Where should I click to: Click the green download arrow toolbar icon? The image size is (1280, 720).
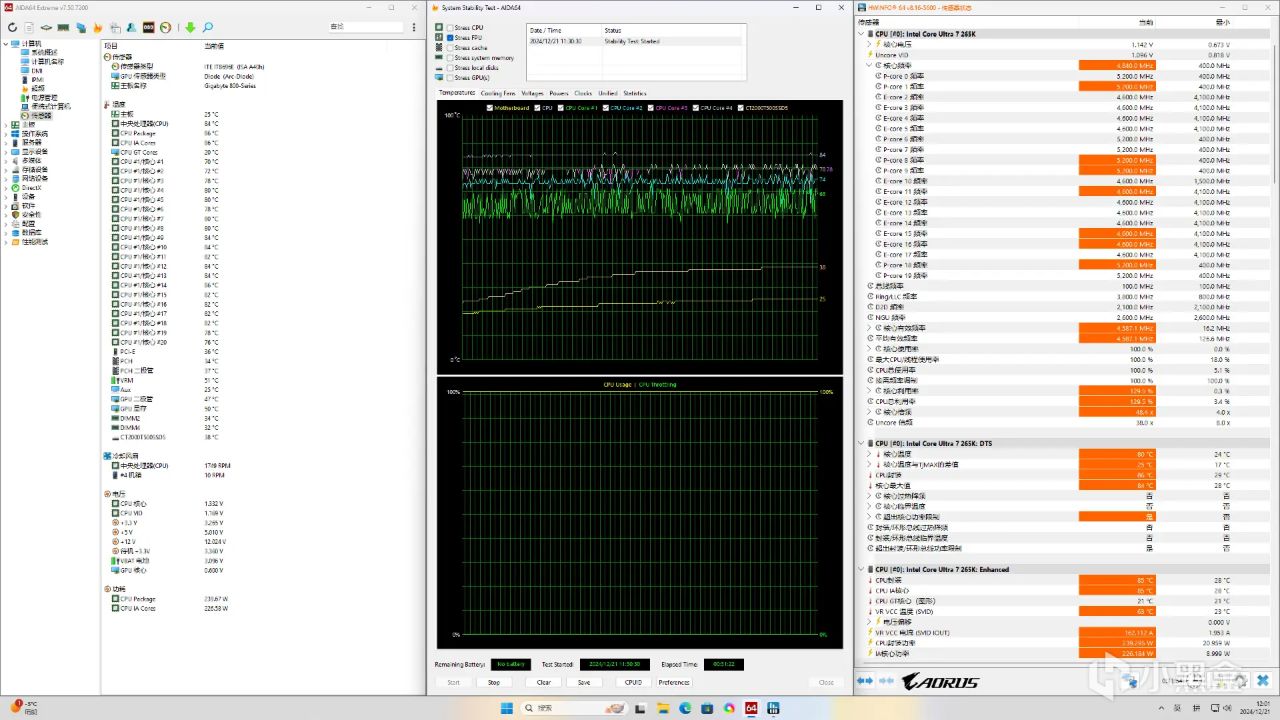click(x=190, y=28)
